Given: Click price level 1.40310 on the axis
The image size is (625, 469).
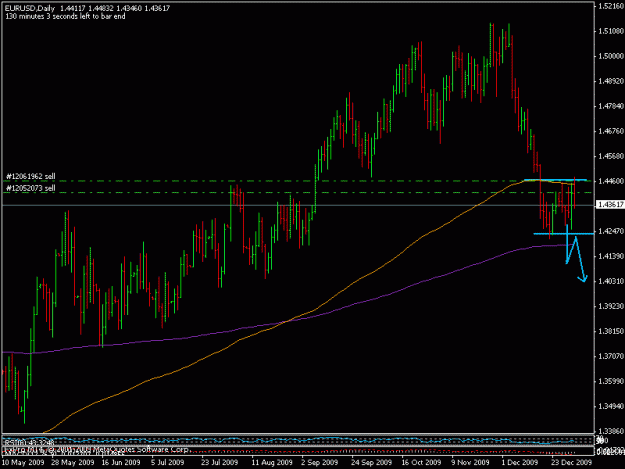Looking at the screenshot, I should coord(611,281).
